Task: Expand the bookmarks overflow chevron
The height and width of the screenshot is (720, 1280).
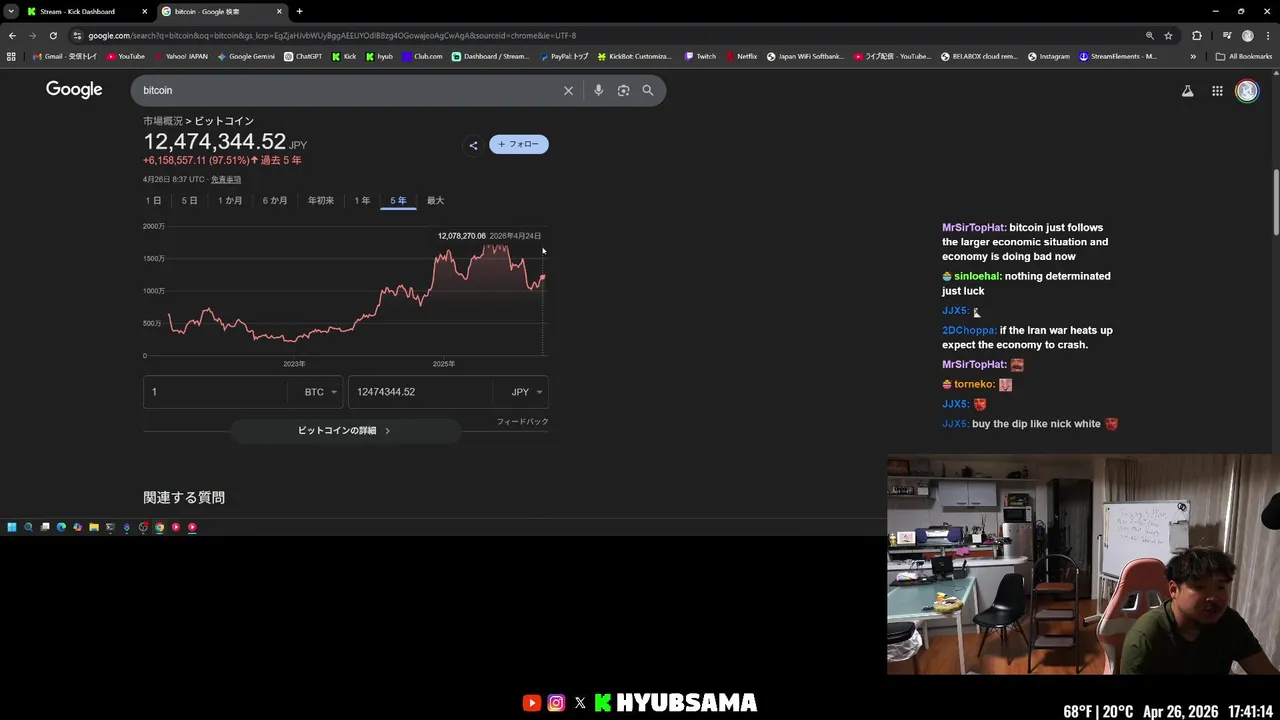Action: pyautogui.click(x=1193, y=56)
